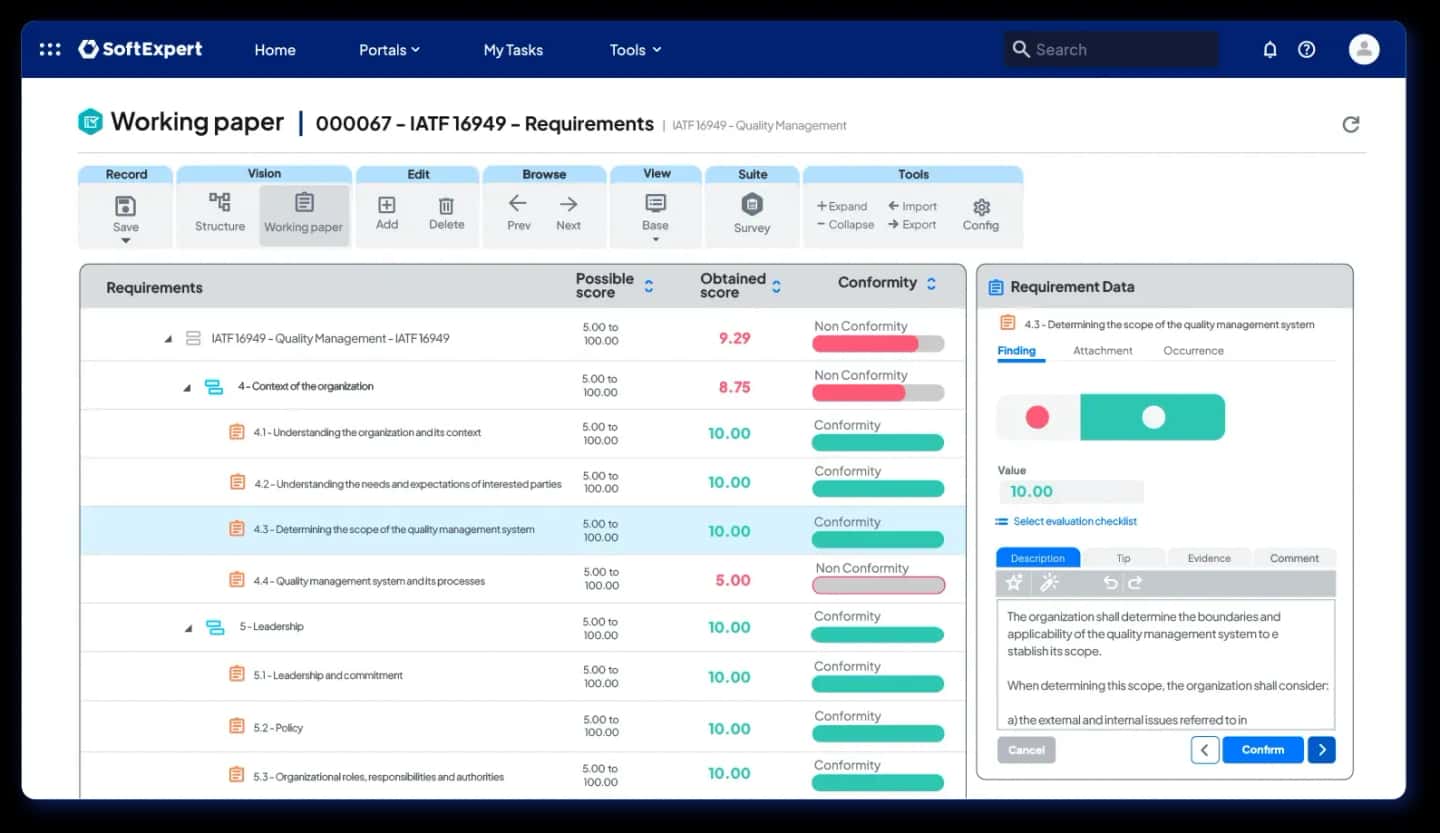Sort by Conformity column arrows
1440x833 pixels.
coord(931,284)
